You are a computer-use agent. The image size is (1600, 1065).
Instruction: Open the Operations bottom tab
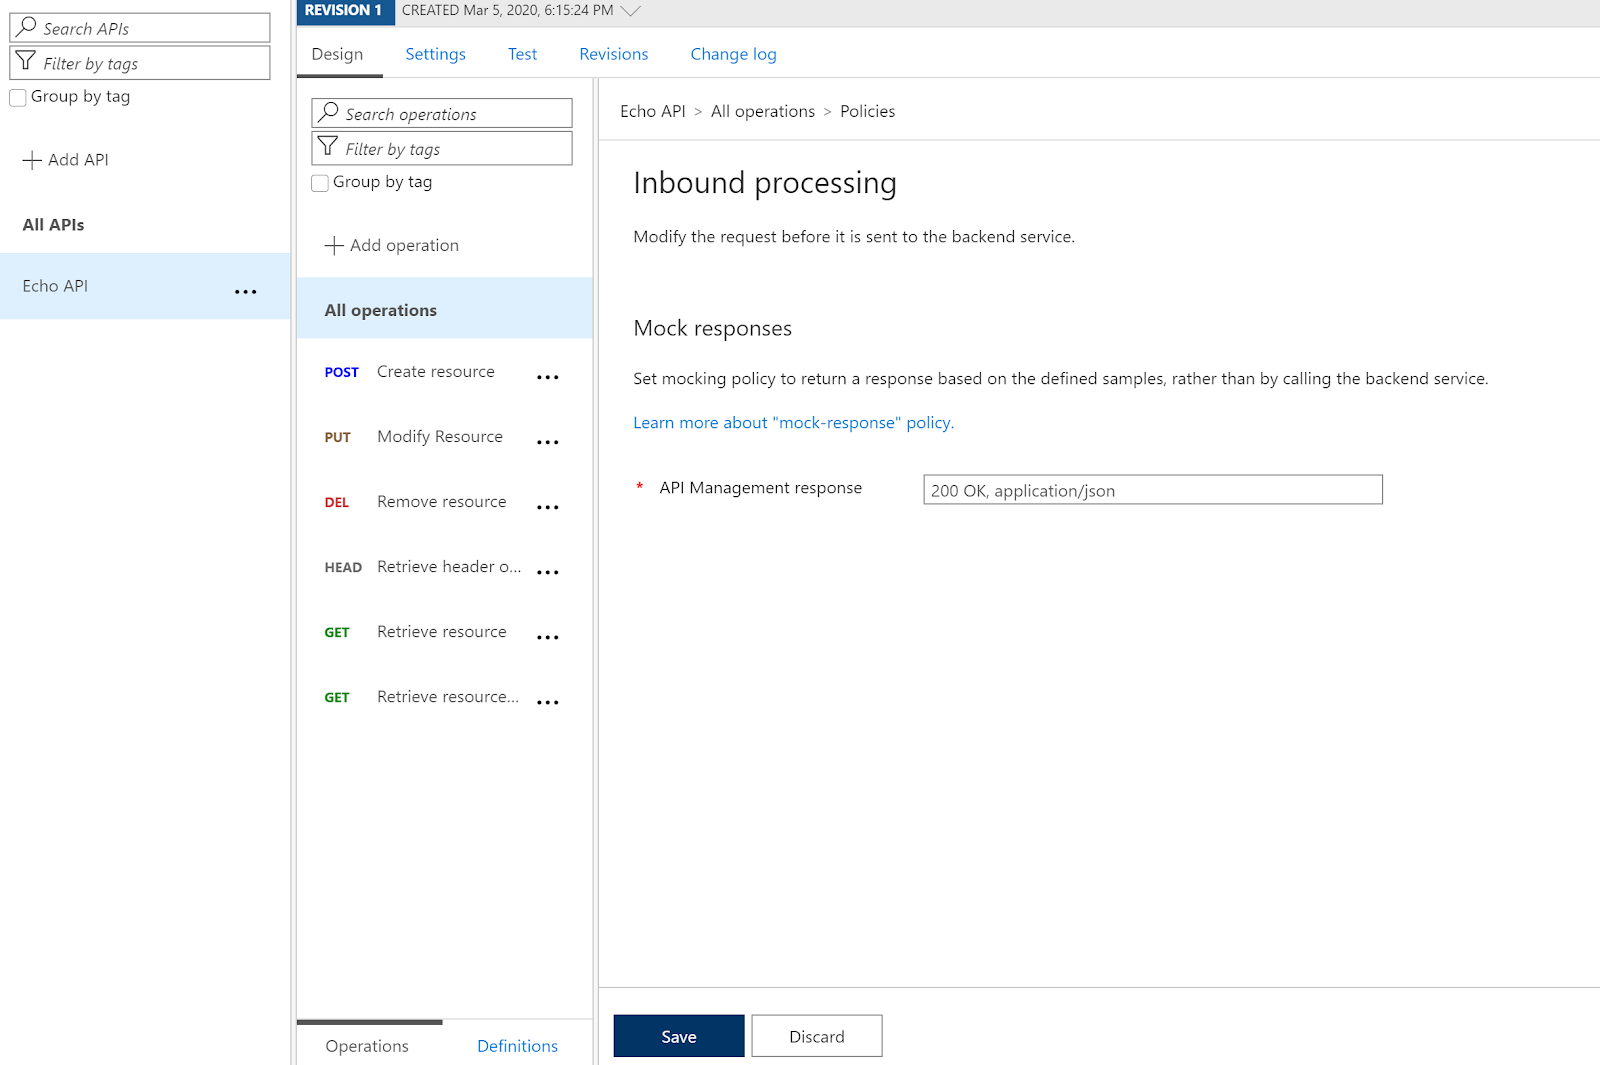367,1046
